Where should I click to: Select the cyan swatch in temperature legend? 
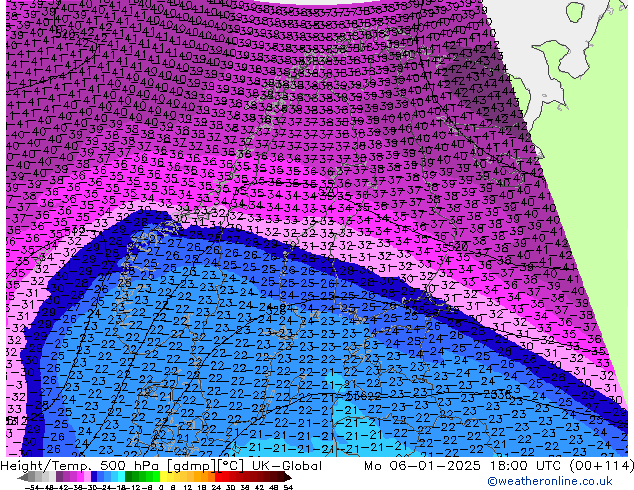coord(121,477)
